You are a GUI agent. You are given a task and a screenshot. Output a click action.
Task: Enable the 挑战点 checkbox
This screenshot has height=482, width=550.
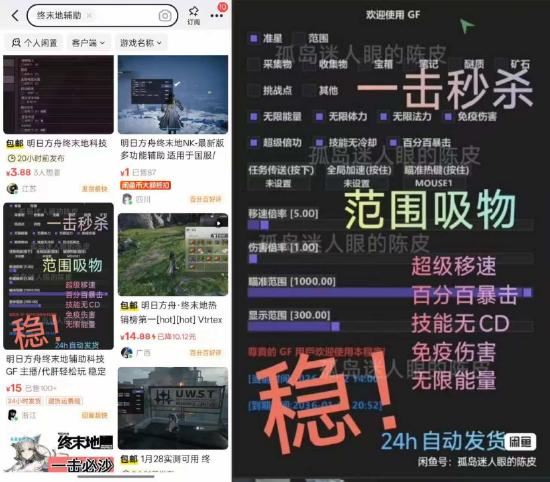pos(253,90)
